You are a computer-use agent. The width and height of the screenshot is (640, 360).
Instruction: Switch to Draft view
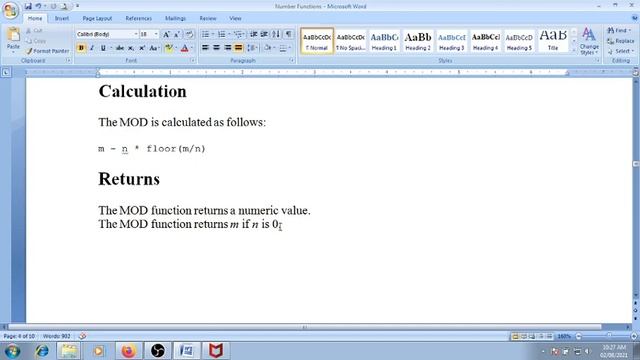click(x=549, y=336)
